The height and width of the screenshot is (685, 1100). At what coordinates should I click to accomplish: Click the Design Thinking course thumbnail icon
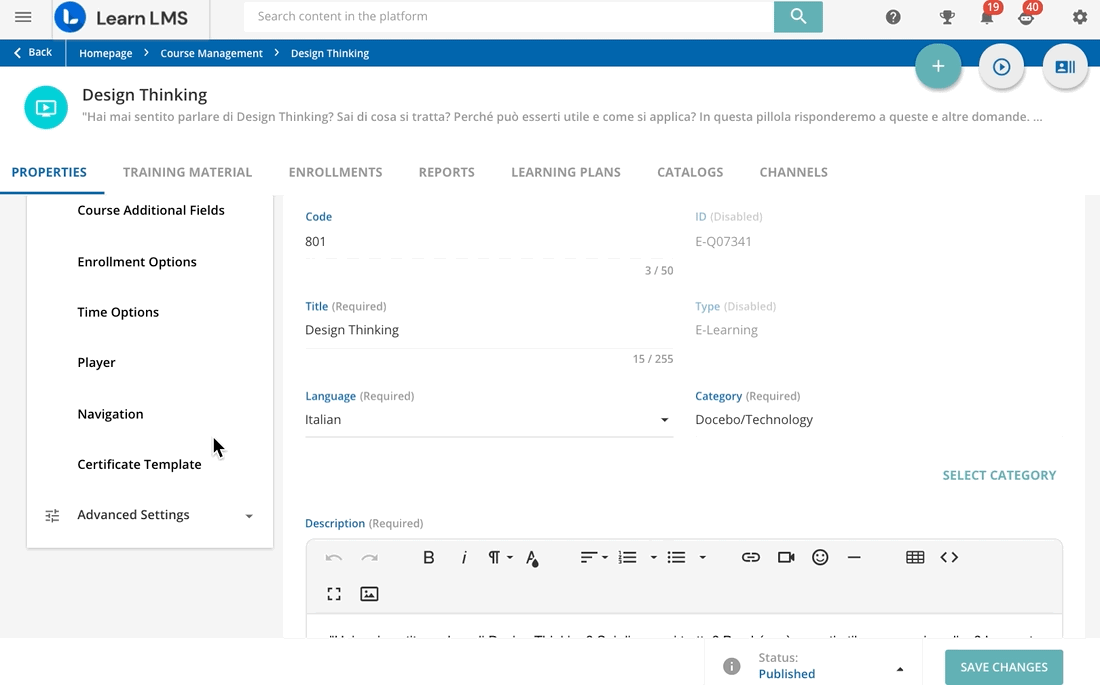point(46,107)
